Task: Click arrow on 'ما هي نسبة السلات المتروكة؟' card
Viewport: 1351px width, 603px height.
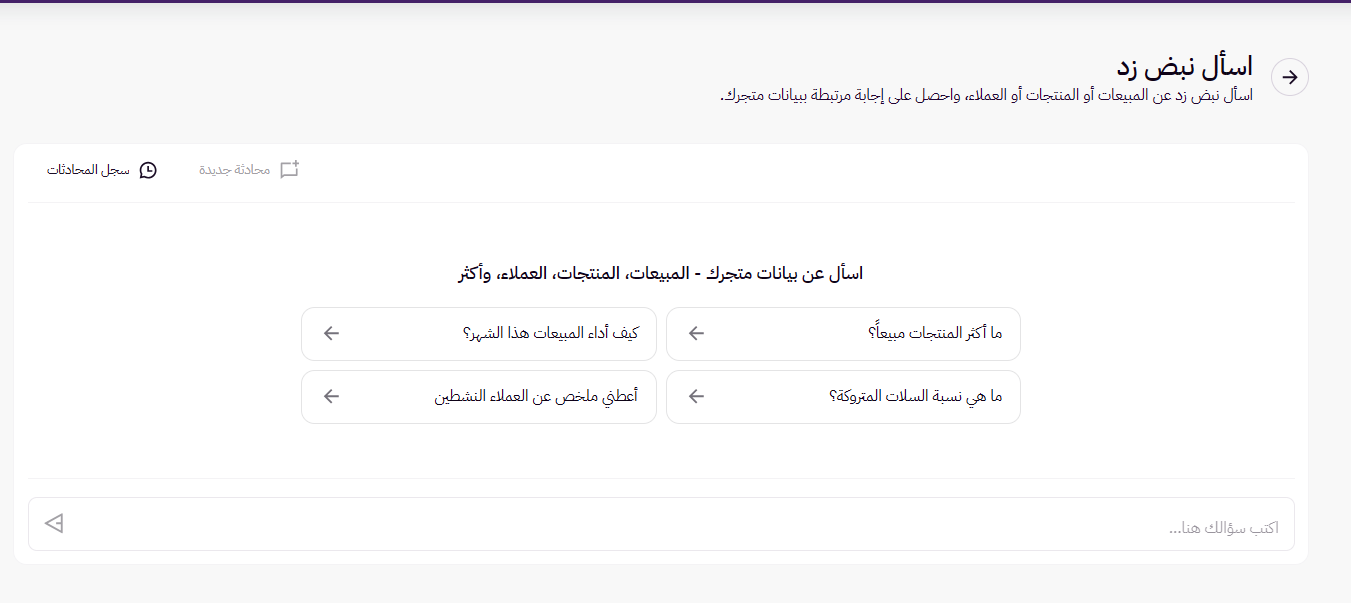Action: (x=697, y=397)
